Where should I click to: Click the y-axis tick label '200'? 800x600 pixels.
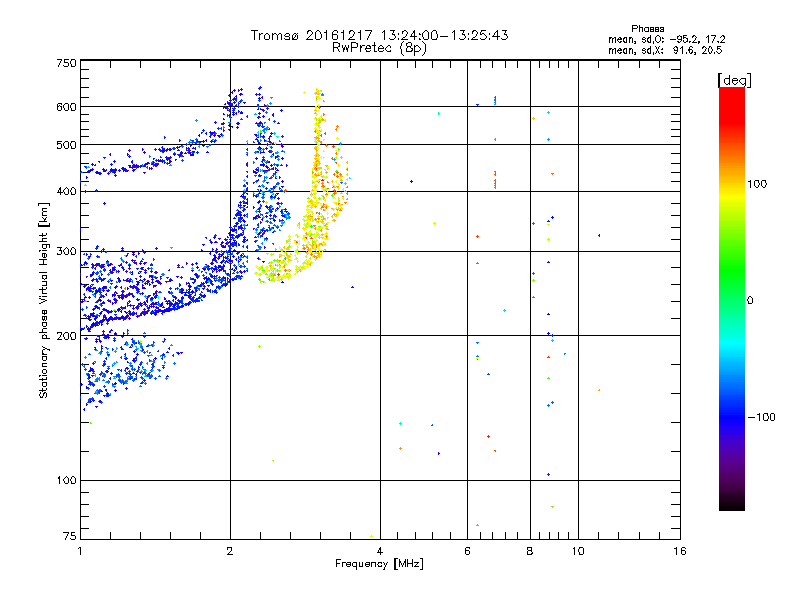pos(67,336)
